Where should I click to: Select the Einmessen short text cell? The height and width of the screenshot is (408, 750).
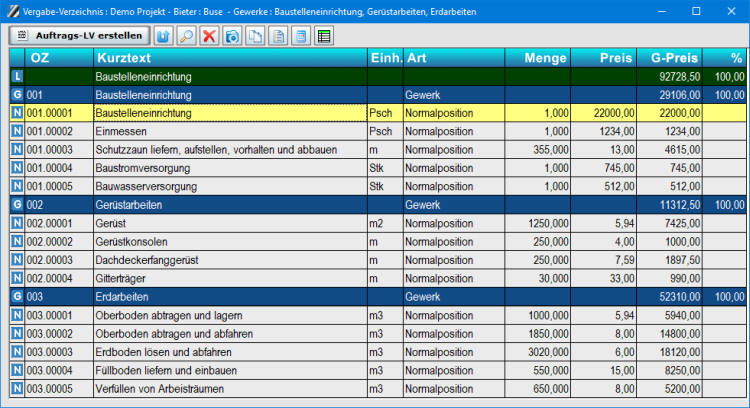click(x=231, y=131)
